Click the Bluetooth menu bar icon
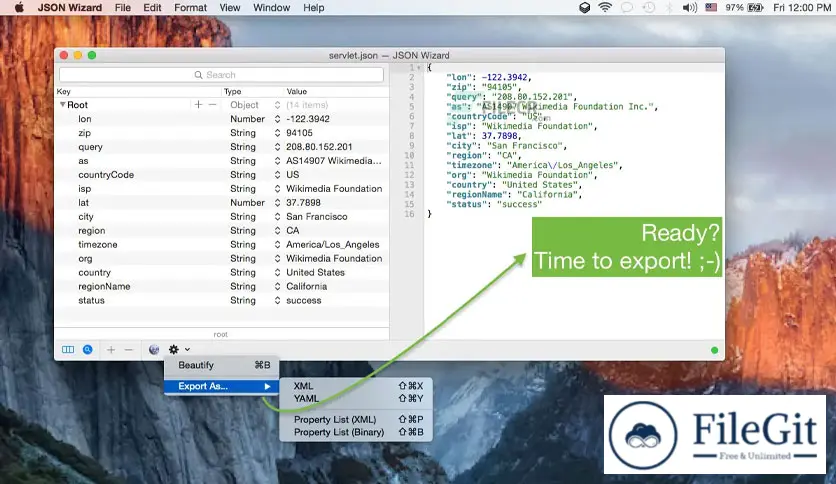This screenshot has height=484, width=836. click(x=670, y=7)
